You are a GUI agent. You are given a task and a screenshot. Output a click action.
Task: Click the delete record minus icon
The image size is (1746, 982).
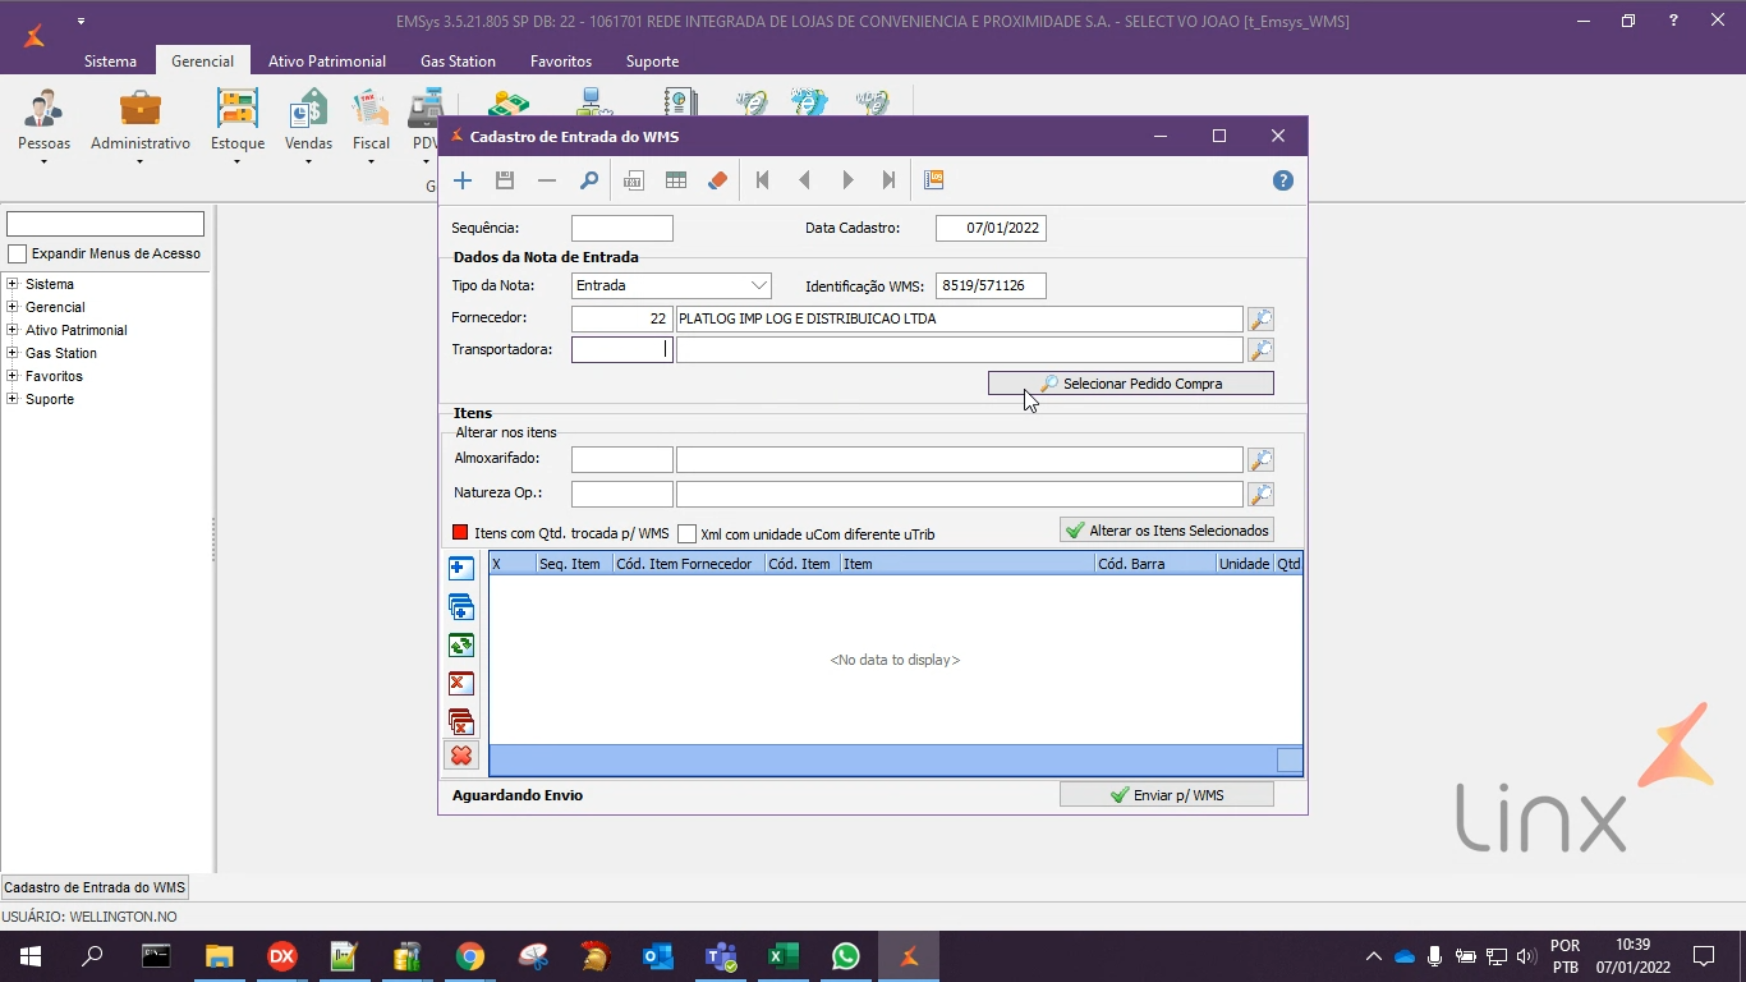tap(547, 181)
